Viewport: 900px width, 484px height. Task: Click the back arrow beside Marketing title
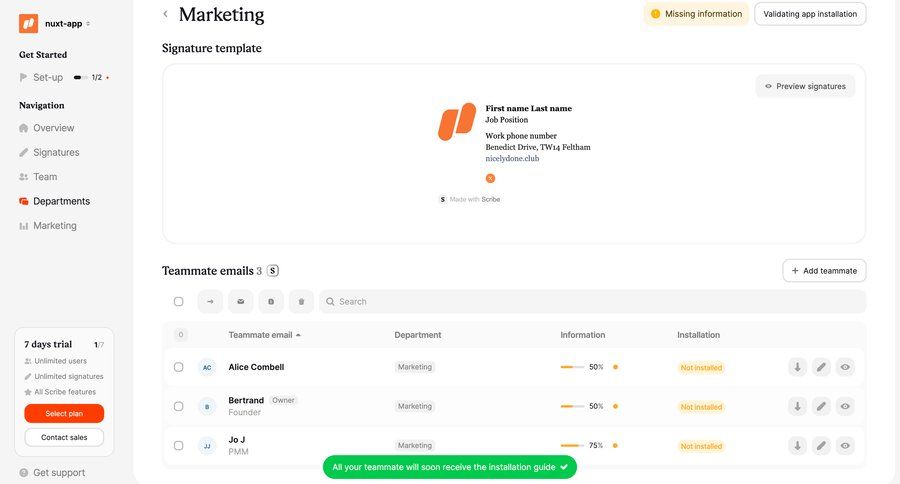tap(165, 14)
